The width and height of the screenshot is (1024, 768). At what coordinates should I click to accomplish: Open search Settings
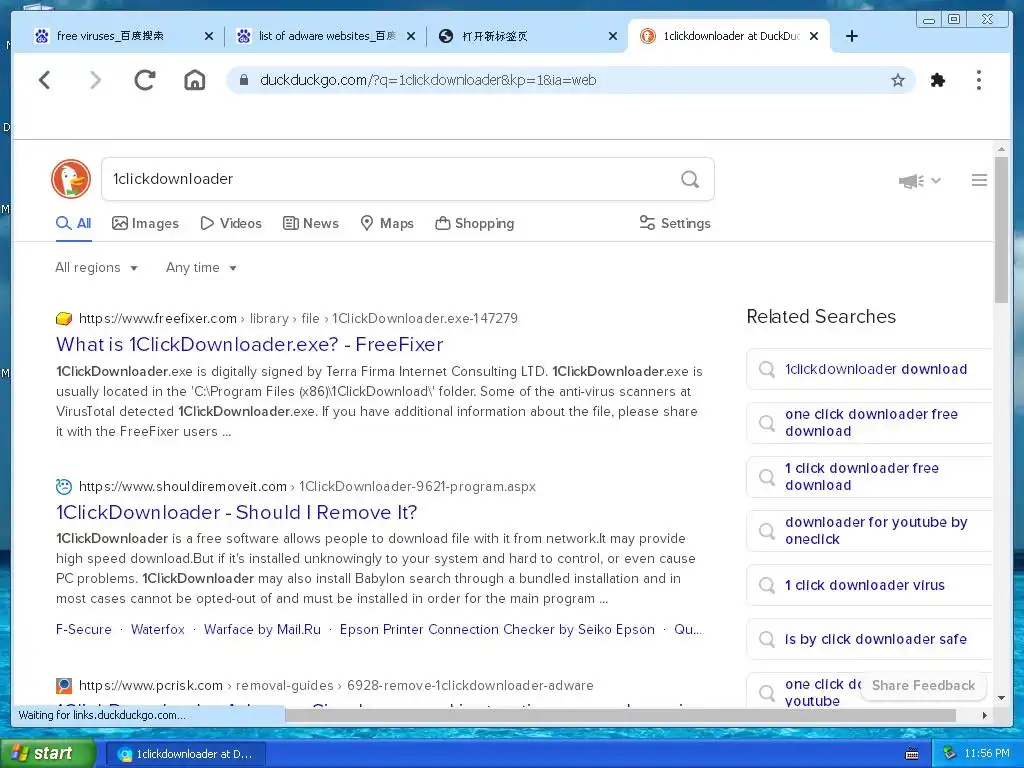click(675, 223)
